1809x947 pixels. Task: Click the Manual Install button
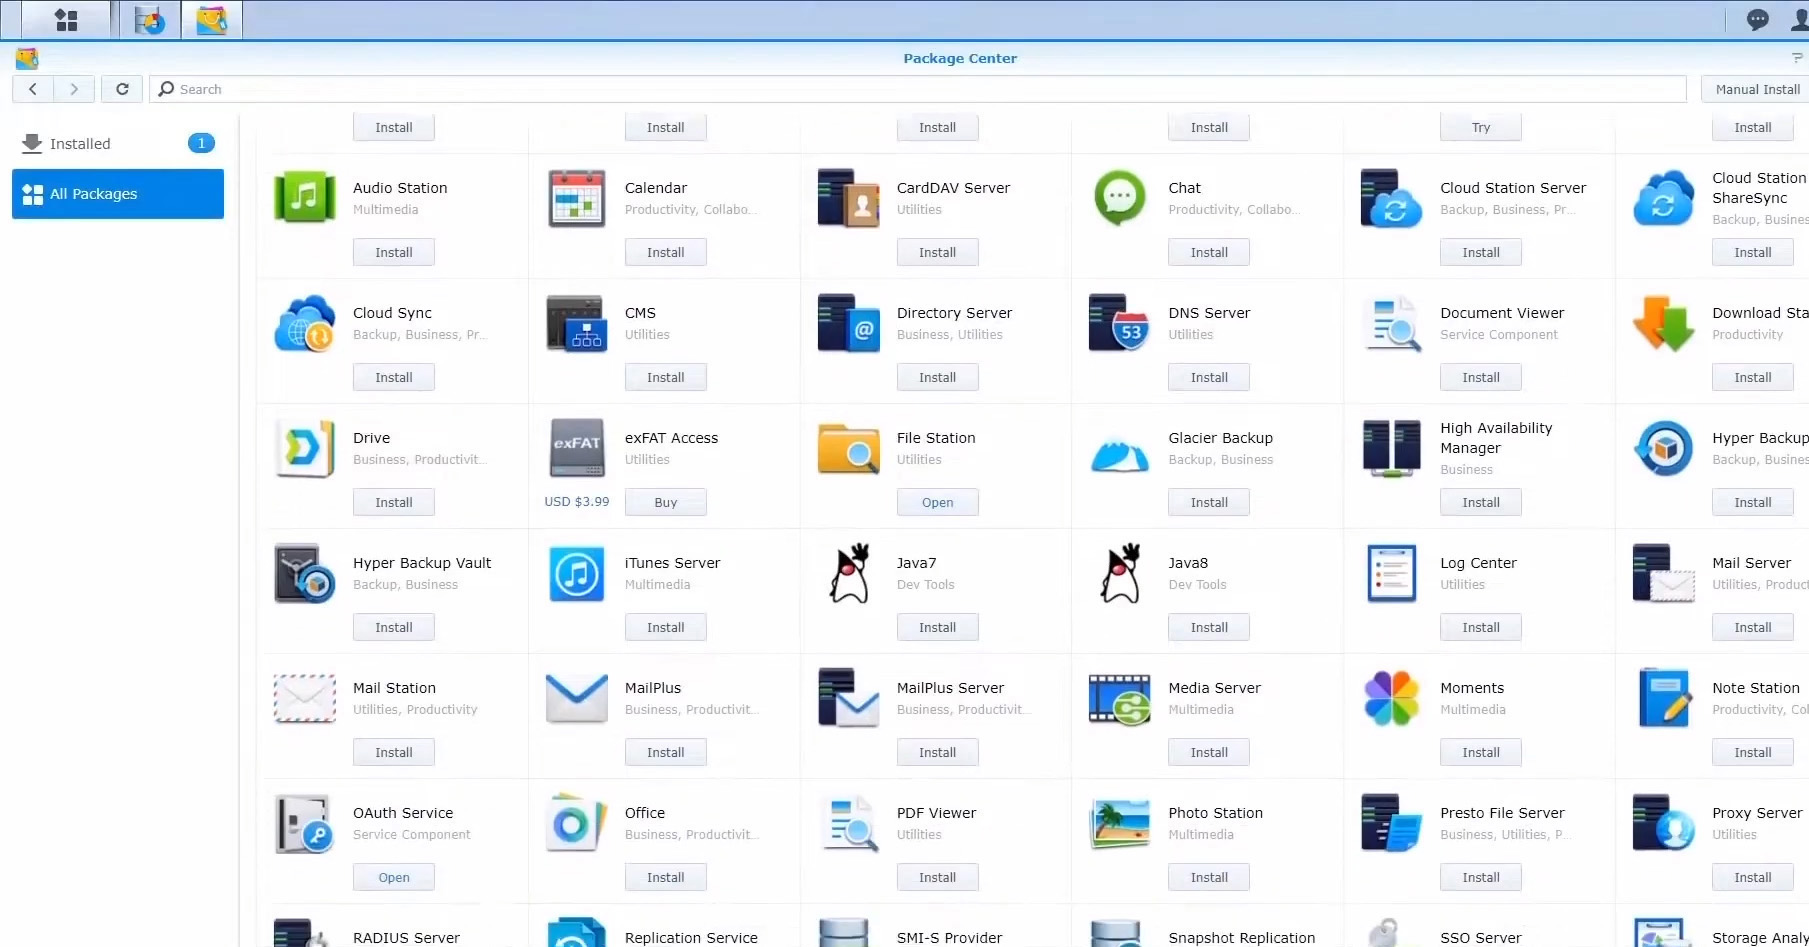[x=1756, y=89]
